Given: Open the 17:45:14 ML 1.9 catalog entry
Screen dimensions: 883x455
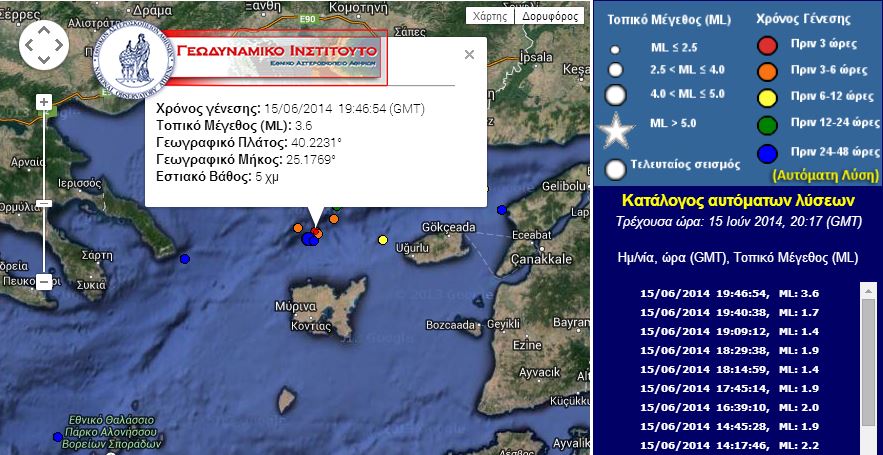Looking at the screenshot, I should tap(729, 389).
